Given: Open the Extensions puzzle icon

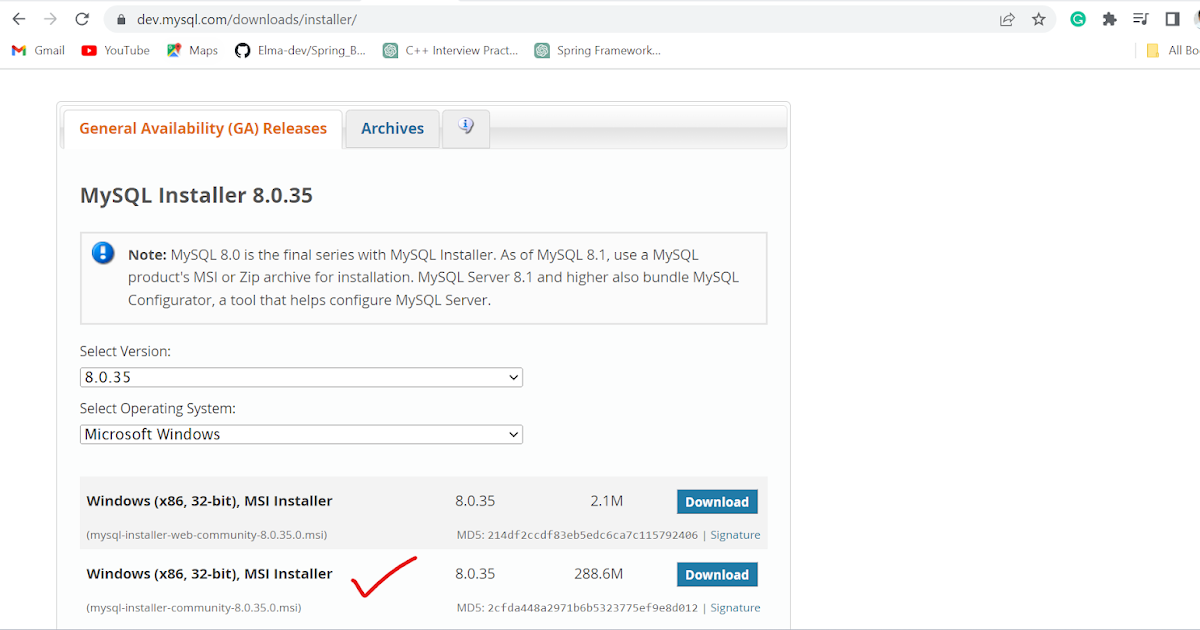Looking at the screenshot, I should 1109,19.
